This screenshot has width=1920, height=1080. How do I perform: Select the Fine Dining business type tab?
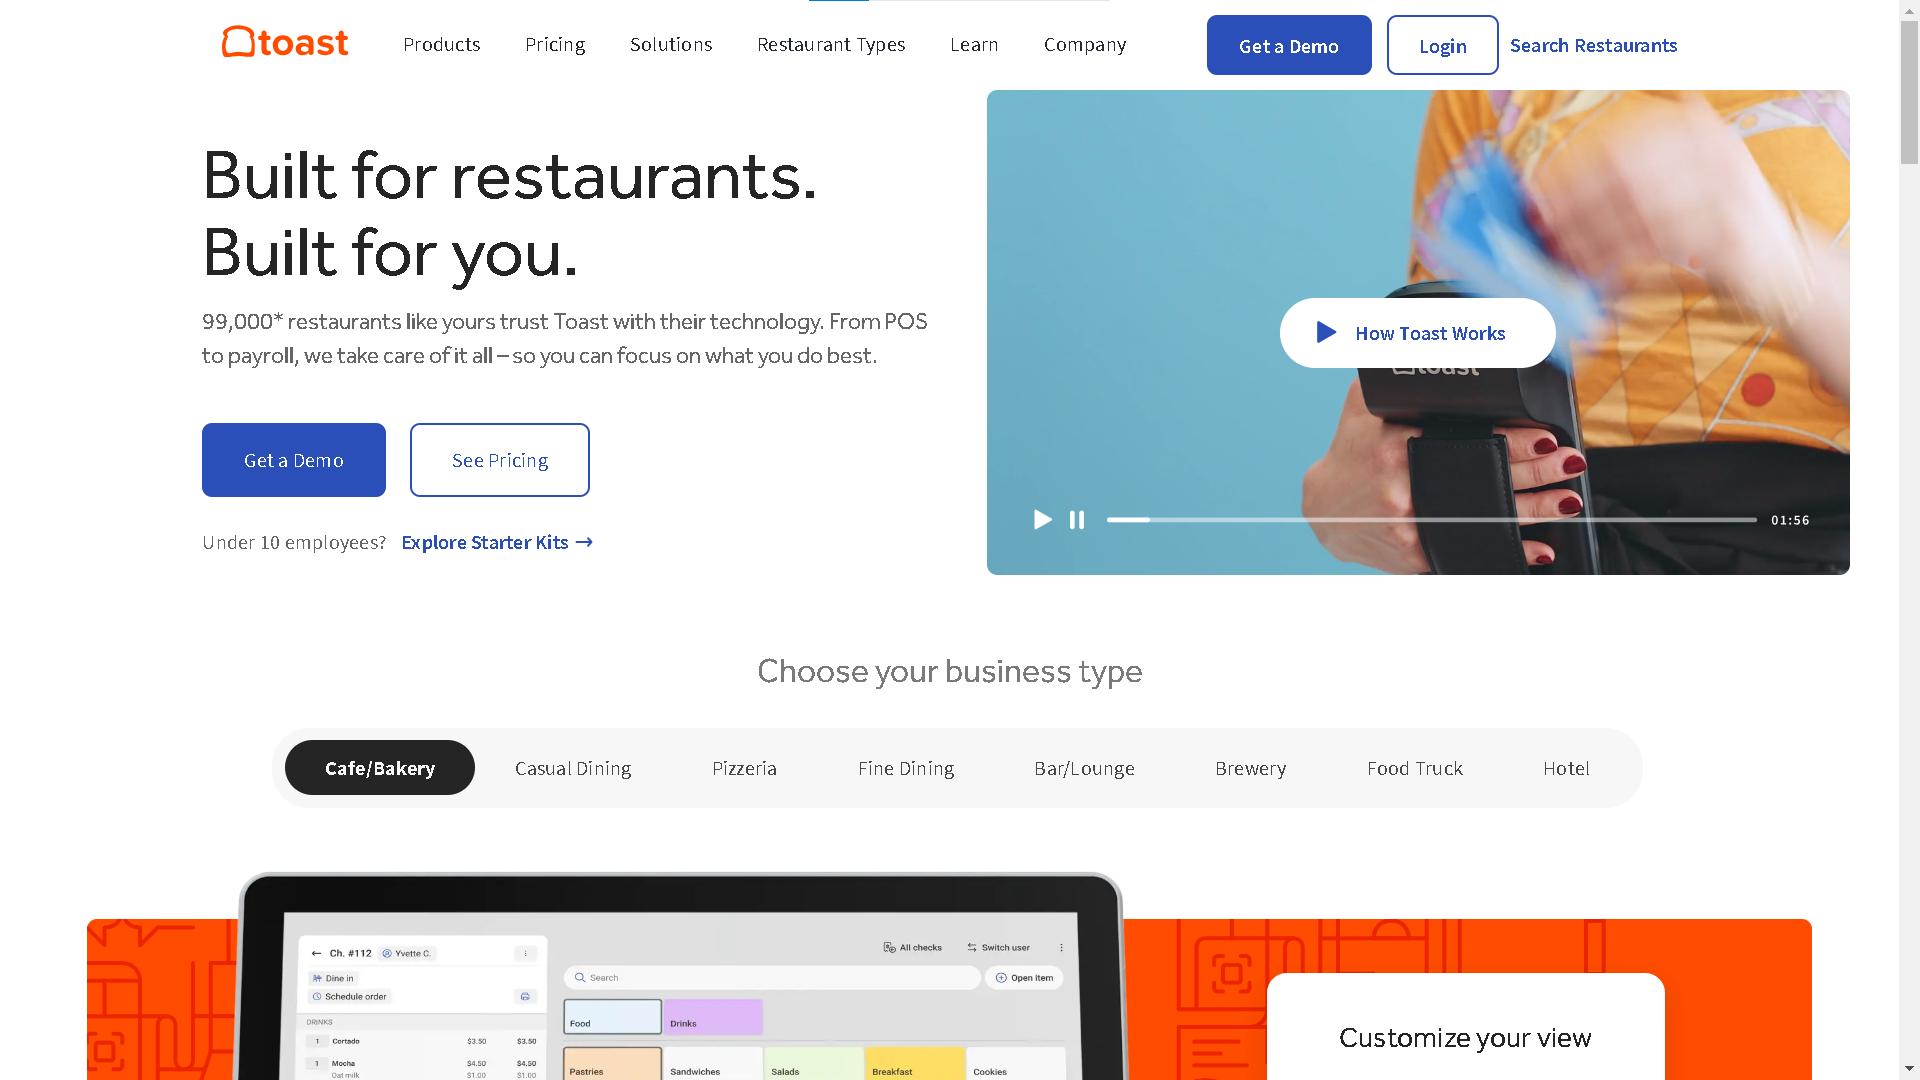[905, 767]
